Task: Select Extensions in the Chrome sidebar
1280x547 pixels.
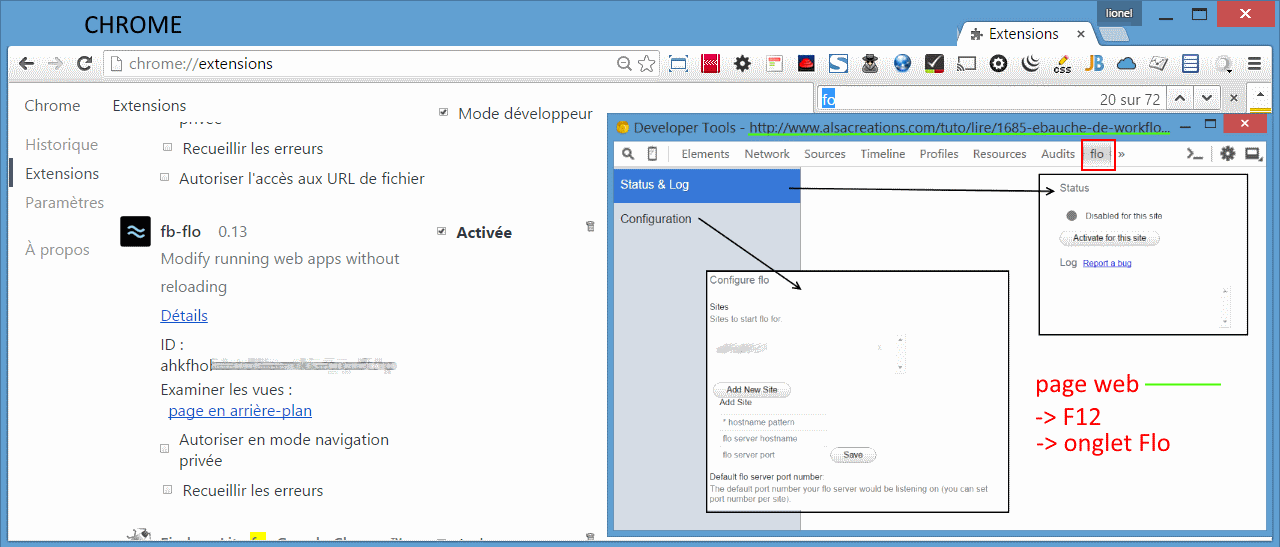Action: click(62, 173)
